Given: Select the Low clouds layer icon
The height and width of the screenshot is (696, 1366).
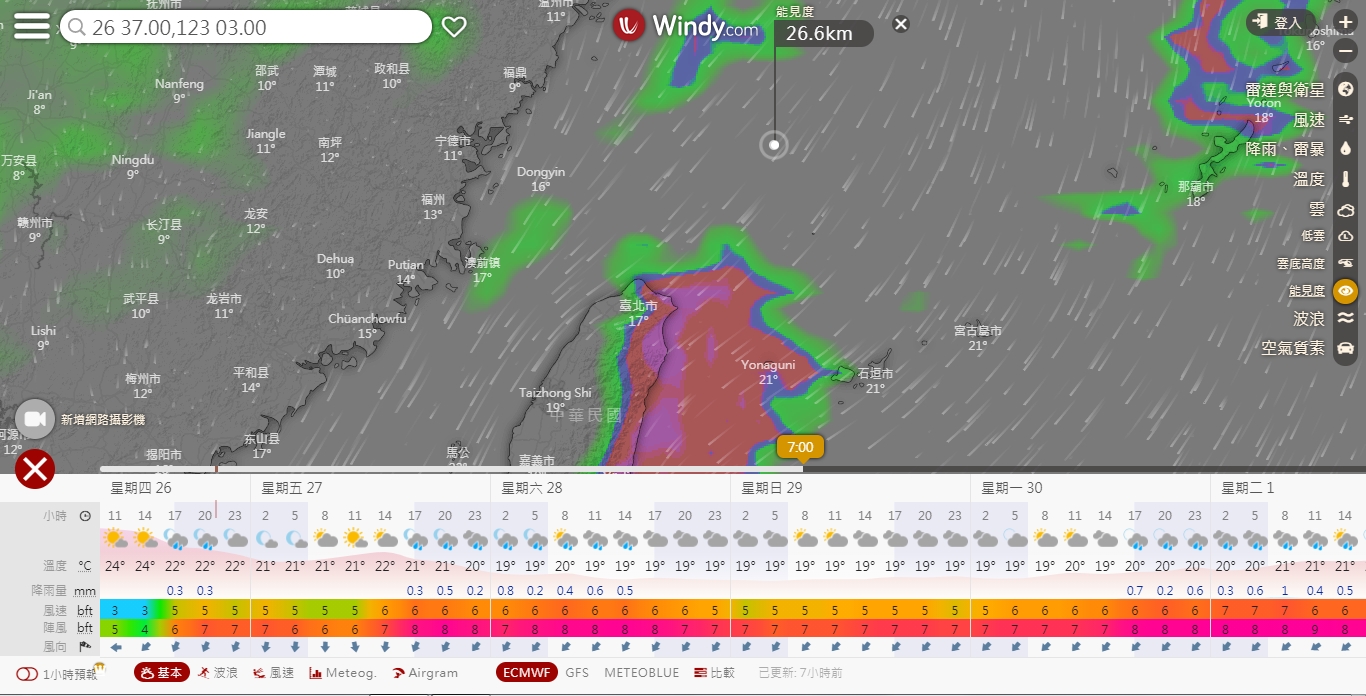Looking at the screenshot, I should click(x=1345, y=236).
